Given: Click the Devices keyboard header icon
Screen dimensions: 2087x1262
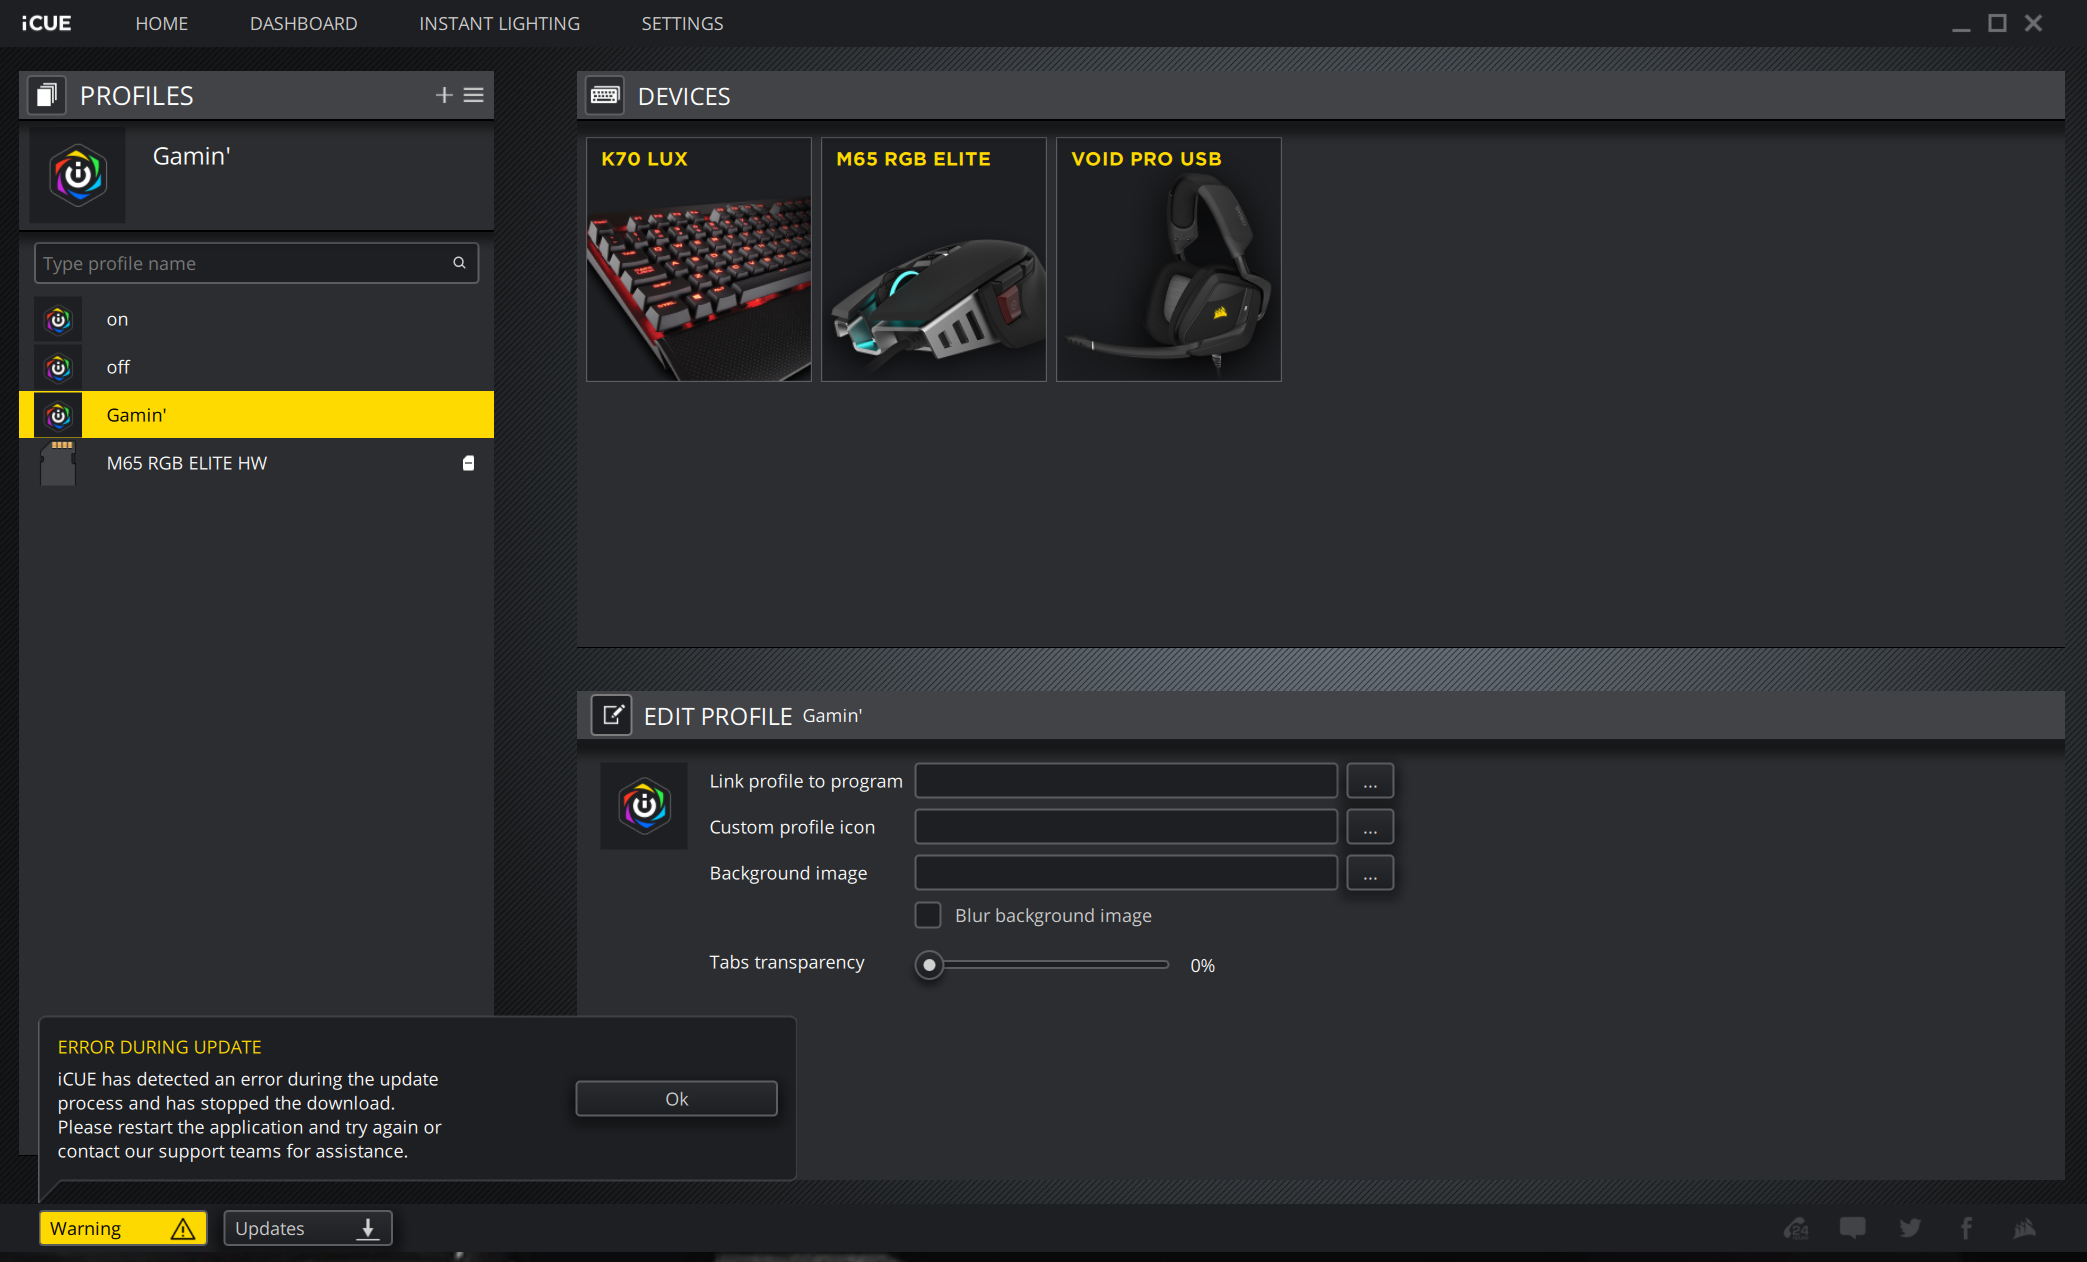Looking at the screenshot, I should pyautogui.click(x=605, y=96).
